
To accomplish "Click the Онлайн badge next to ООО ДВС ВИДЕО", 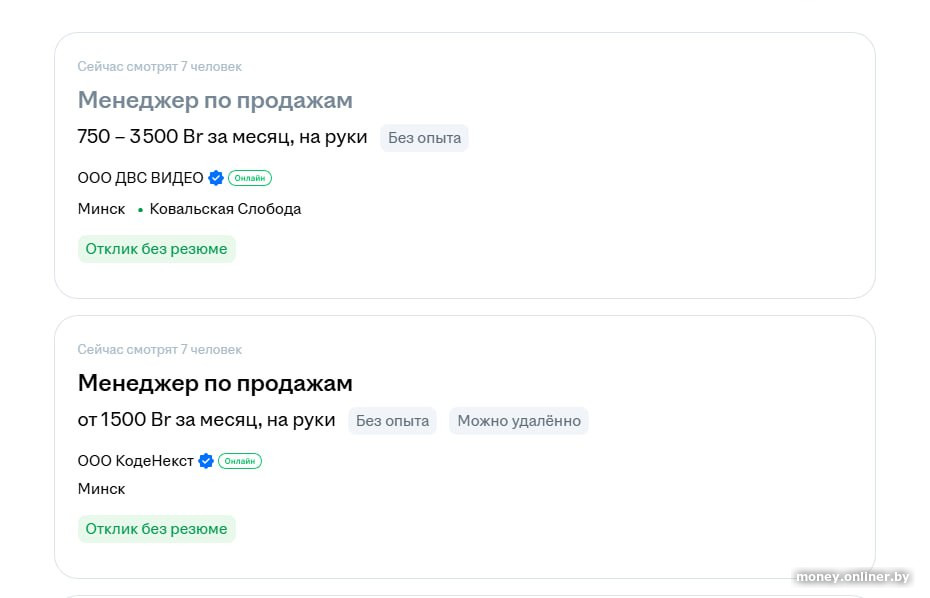I will tap(250, 178).
